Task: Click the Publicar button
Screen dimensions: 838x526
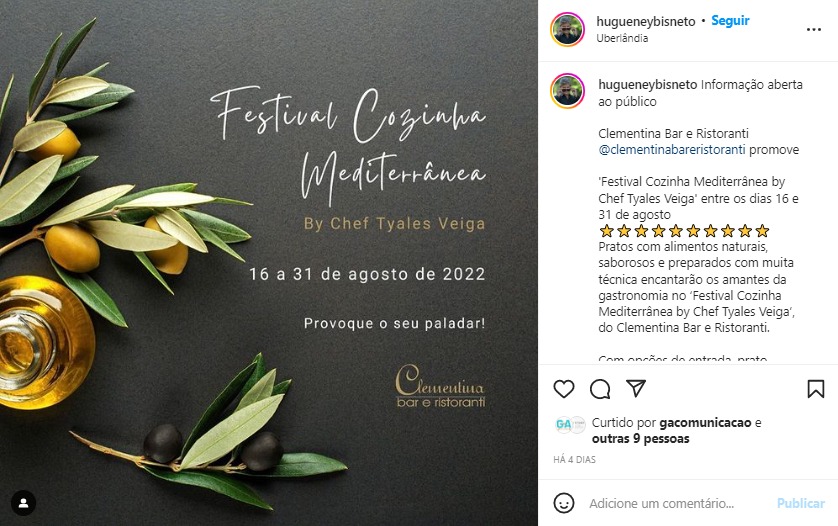Action: tap(801, 504)
